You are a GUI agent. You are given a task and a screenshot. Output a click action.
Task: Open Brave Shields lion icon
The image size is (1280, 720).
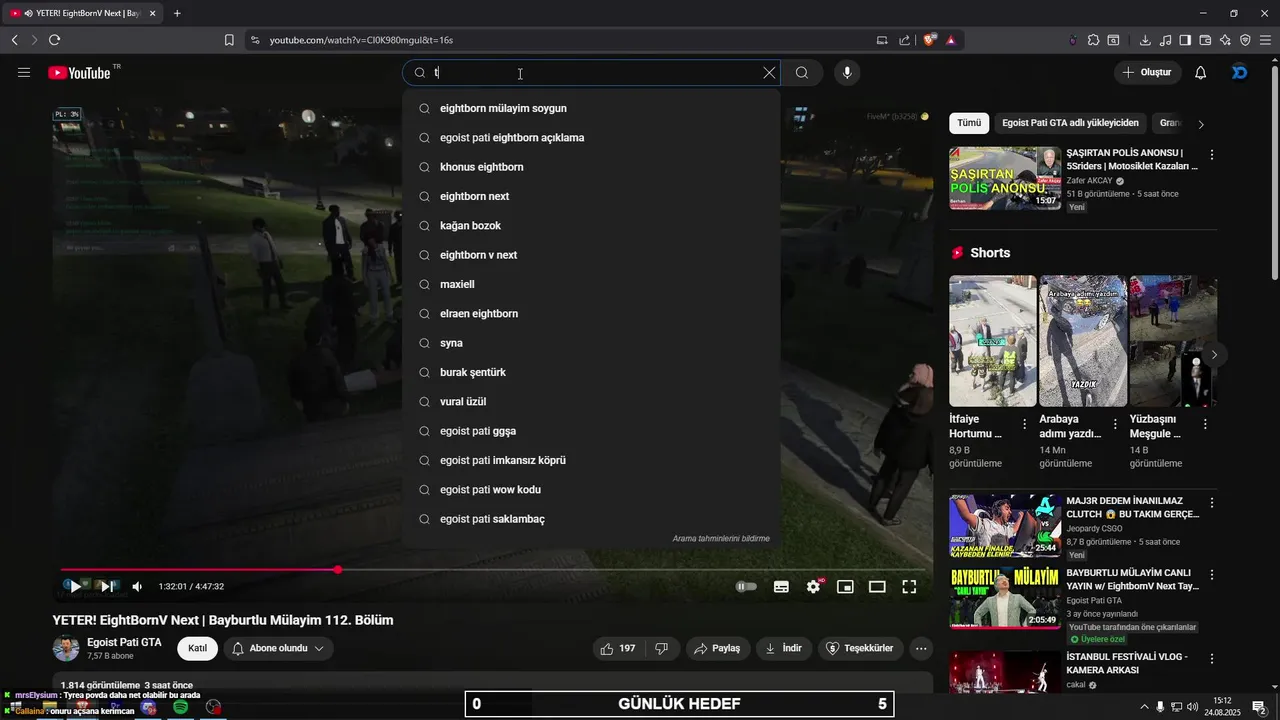[930, 40]
